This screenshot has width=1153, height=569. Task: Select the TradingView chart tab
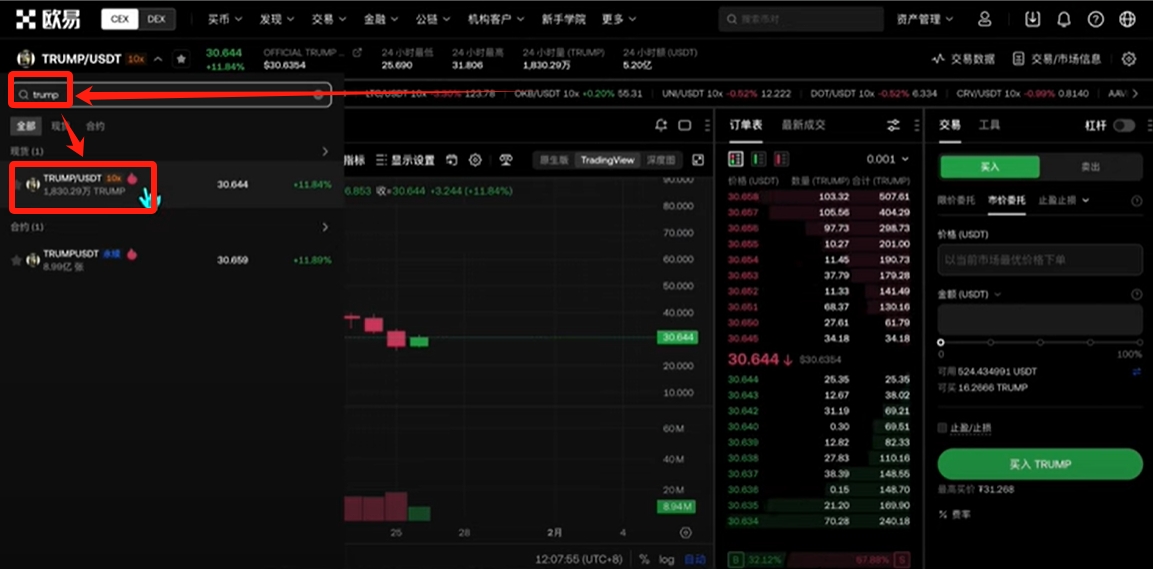[x=607, y=160]
